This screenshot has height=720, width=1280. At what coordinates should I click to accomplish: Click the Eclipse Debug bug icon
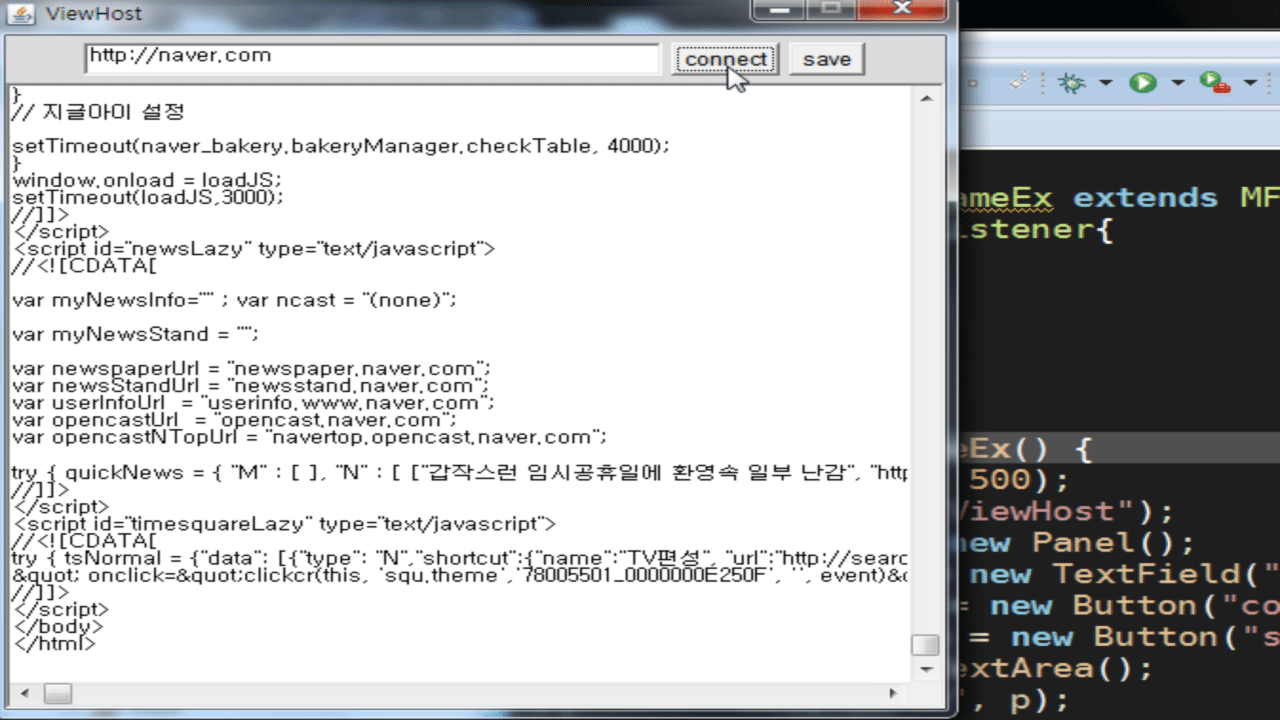[1072, 83]
